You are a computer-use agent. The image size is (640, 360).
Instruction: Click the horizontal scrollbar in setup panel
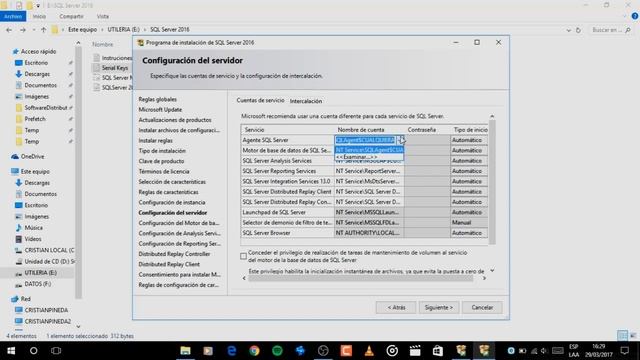pyautogui.click(x=361, y=278)
